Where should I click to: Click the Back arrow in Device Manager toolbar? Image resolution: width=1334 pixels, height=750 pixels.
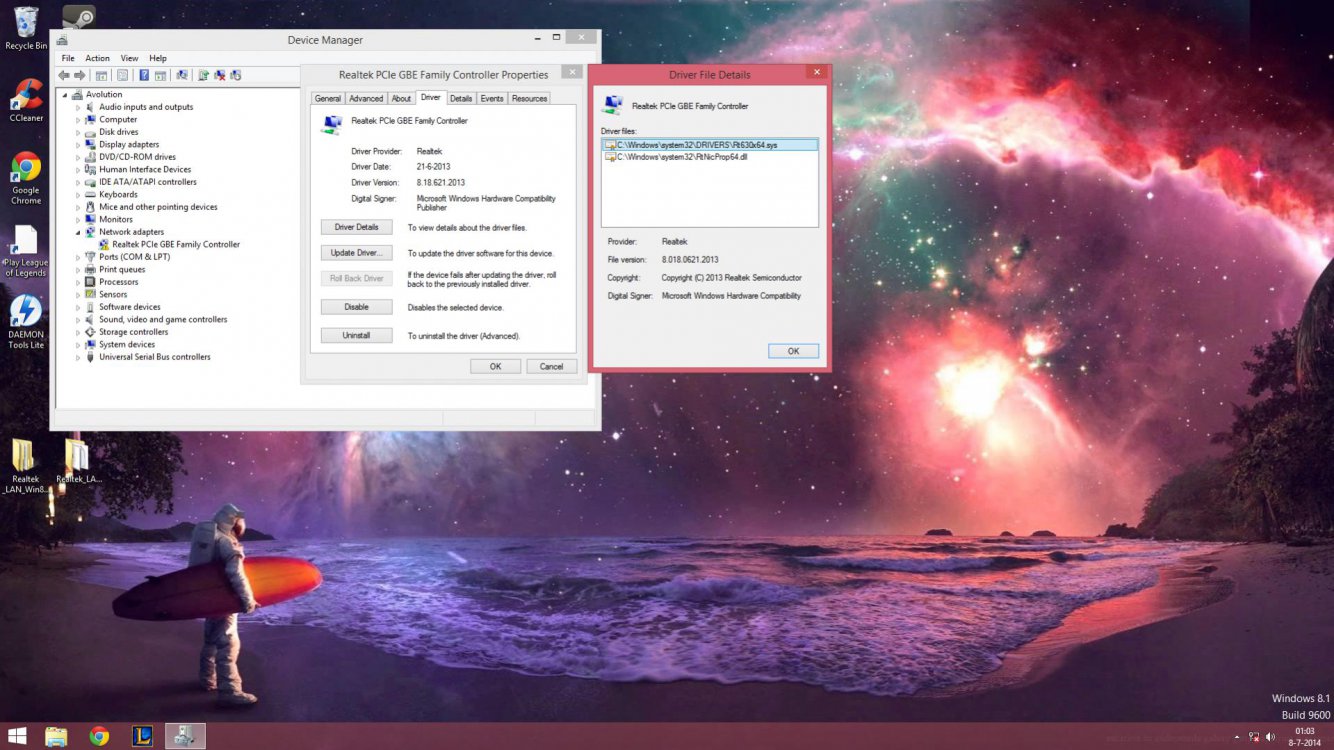coord(64,75)
